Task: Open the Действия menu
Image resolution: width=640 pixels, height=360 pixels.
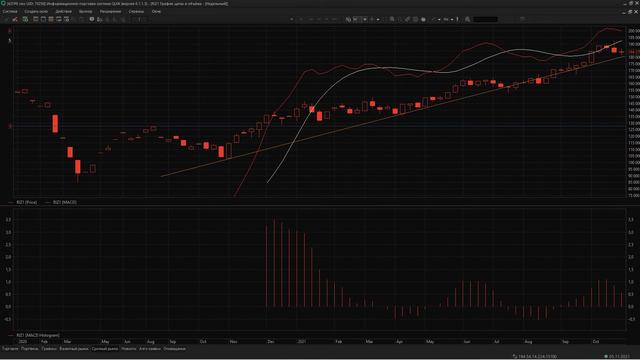Action: (63, 11)
